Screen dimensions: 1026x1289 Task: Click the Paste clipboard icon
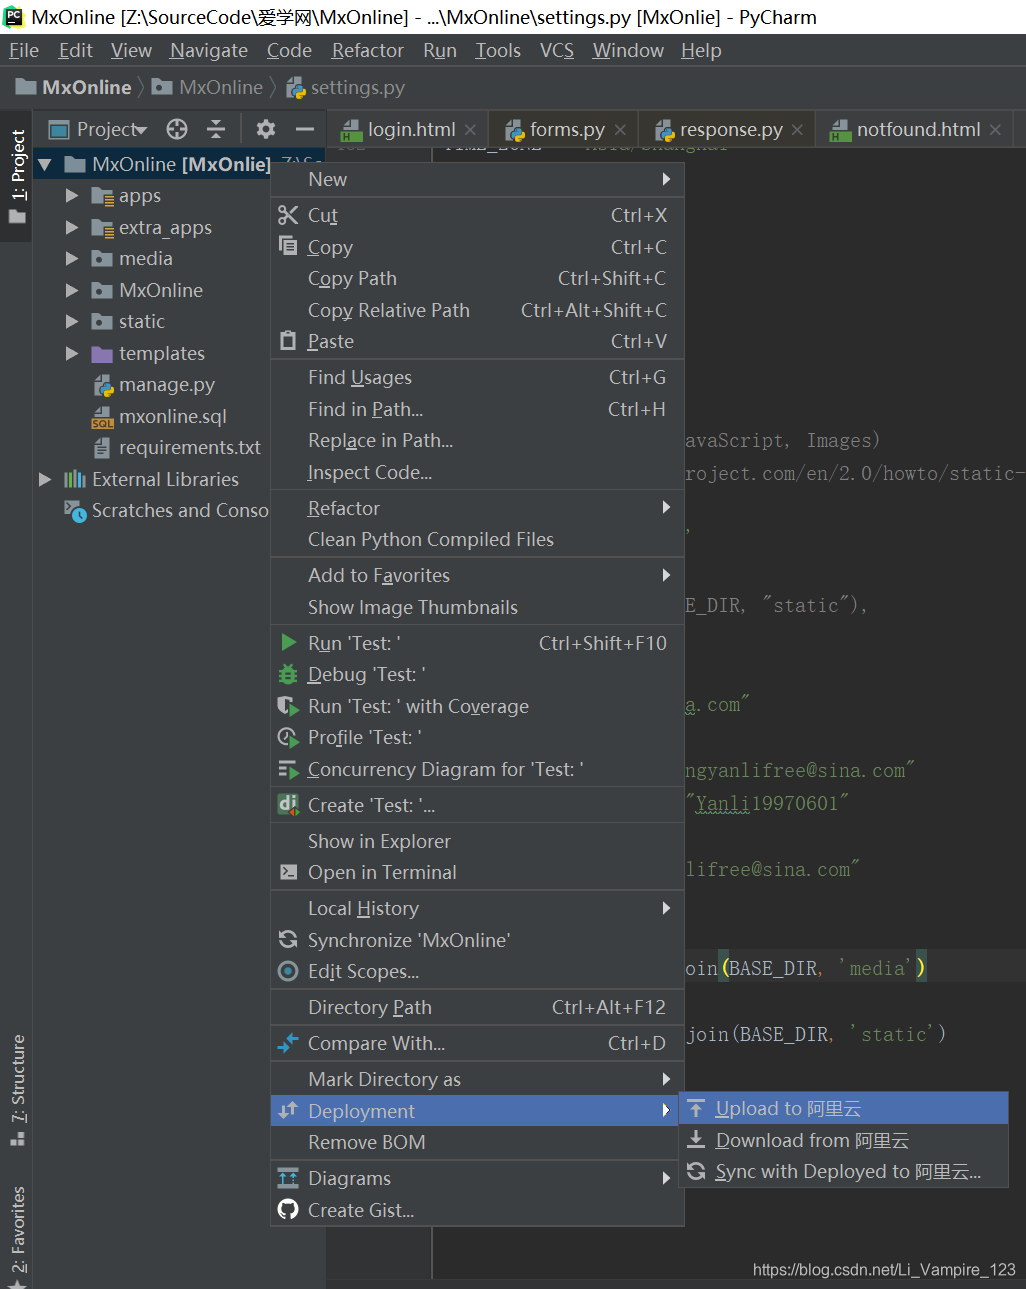coord(288,341)
